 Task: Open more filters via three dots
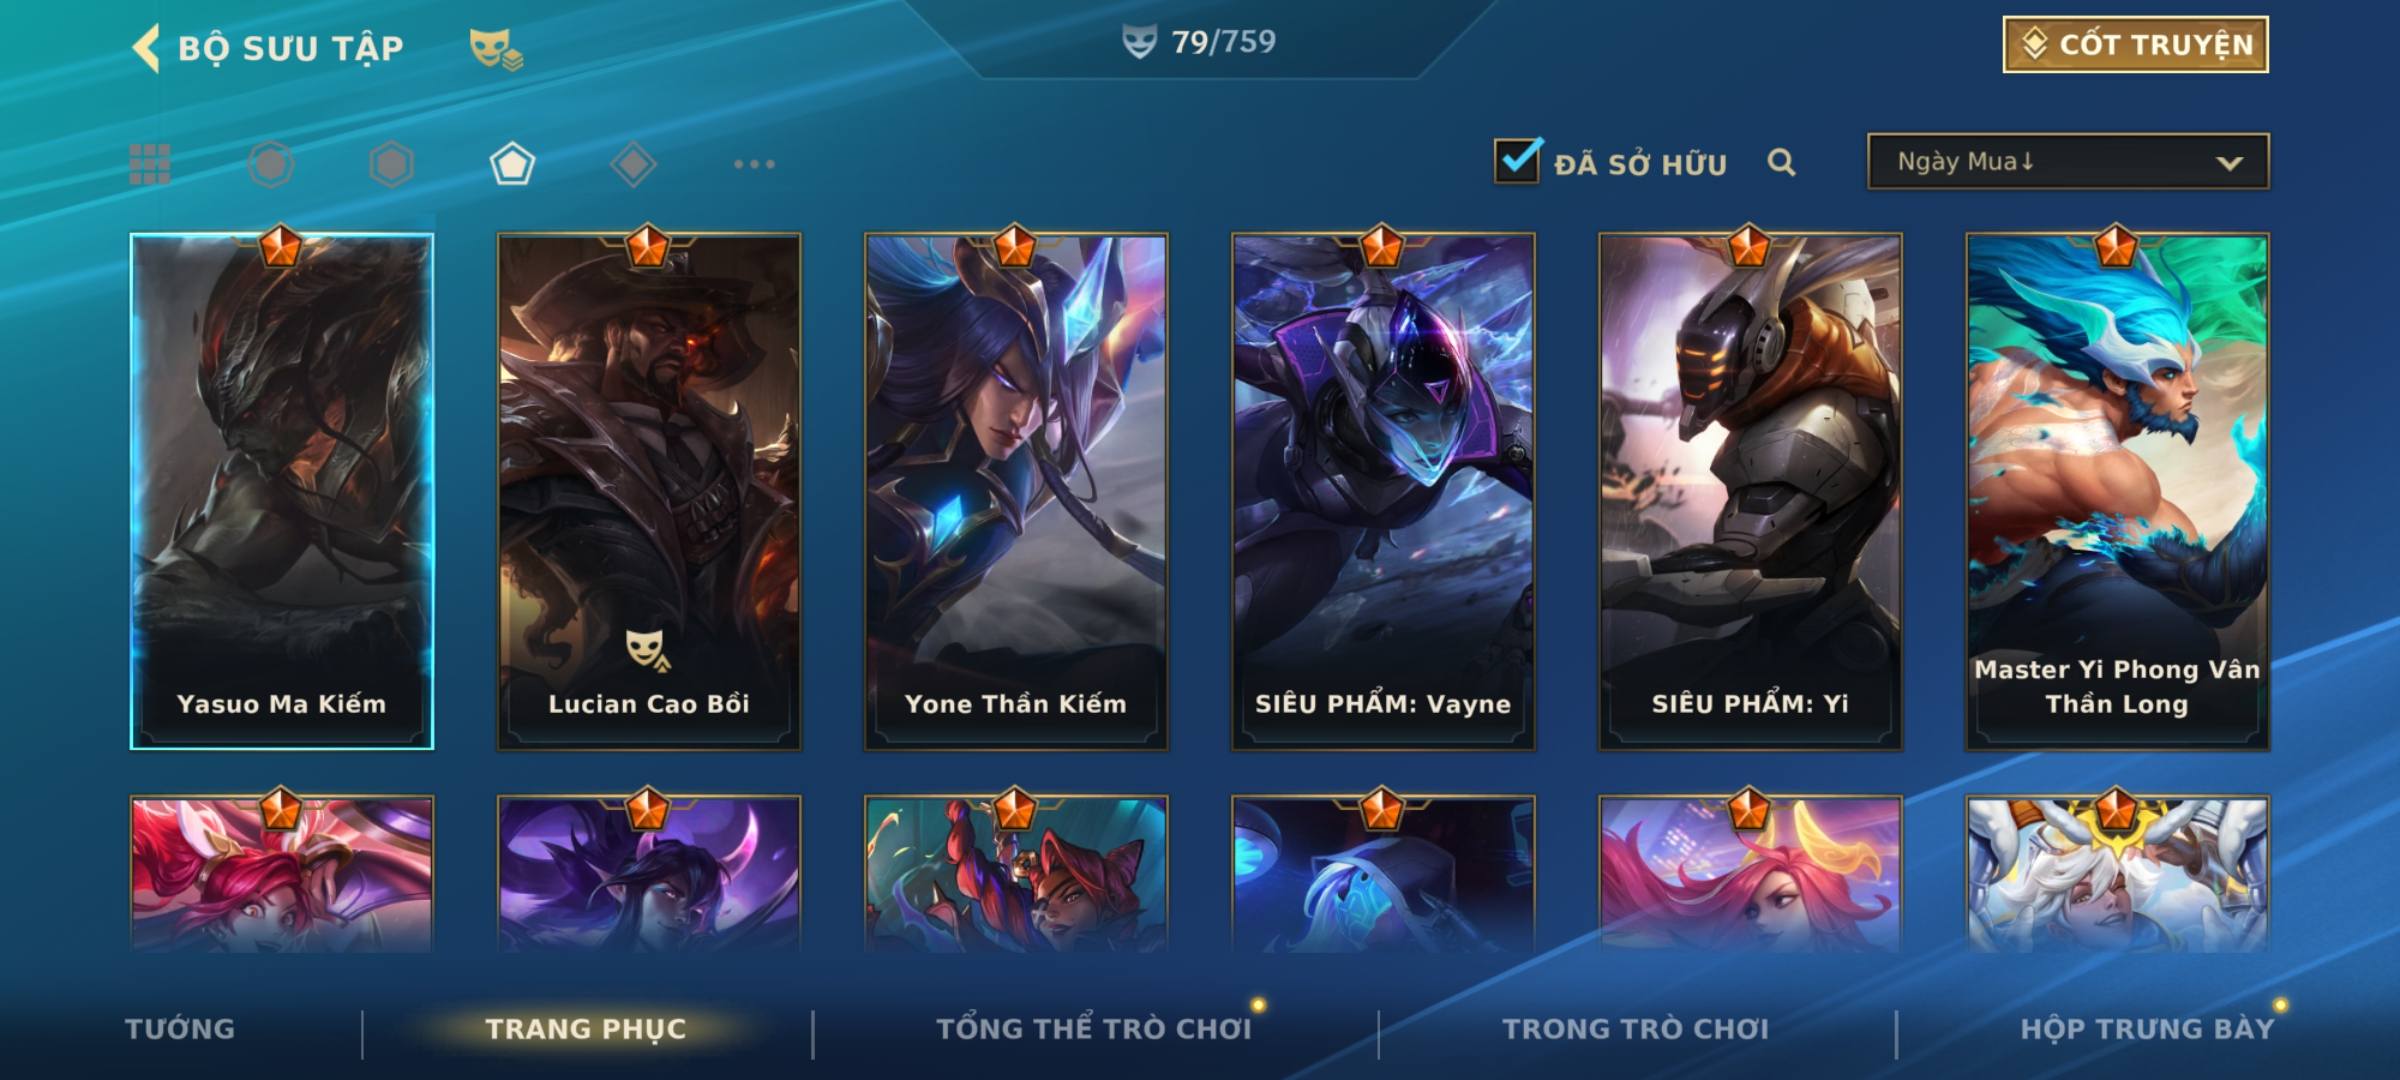point(754,164)
